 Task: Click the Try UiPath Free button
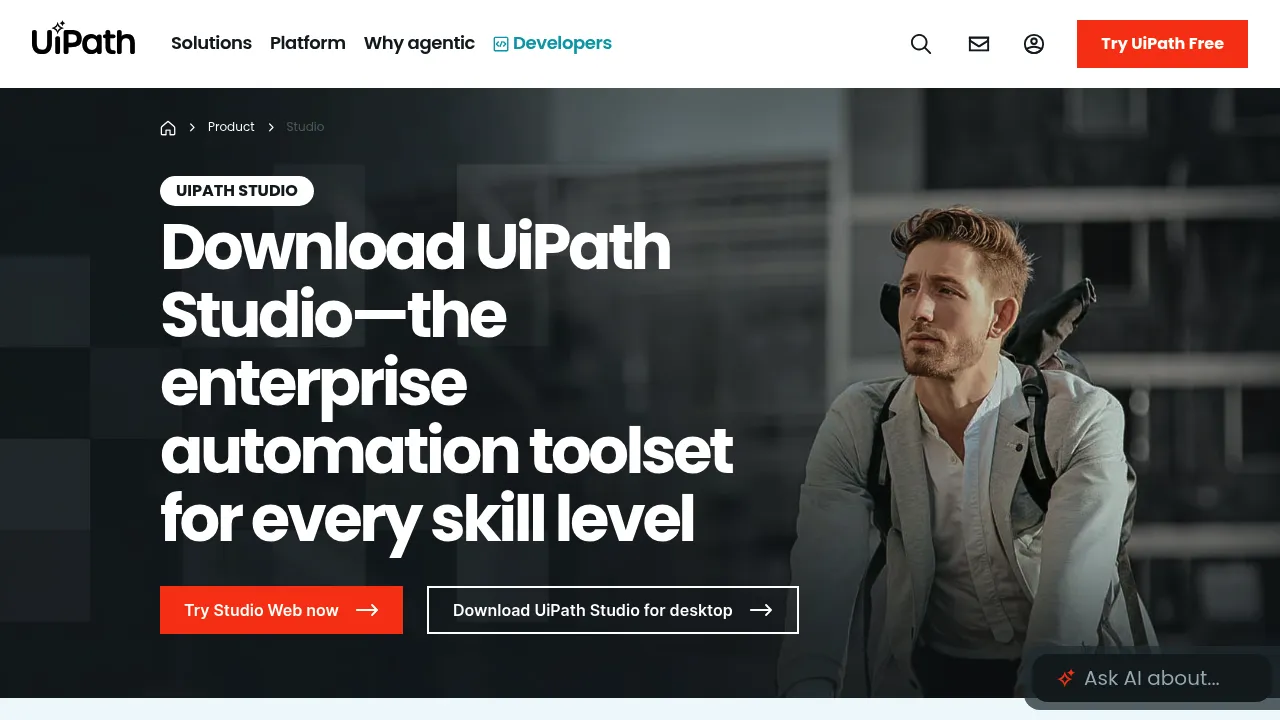pos(1162,44)
